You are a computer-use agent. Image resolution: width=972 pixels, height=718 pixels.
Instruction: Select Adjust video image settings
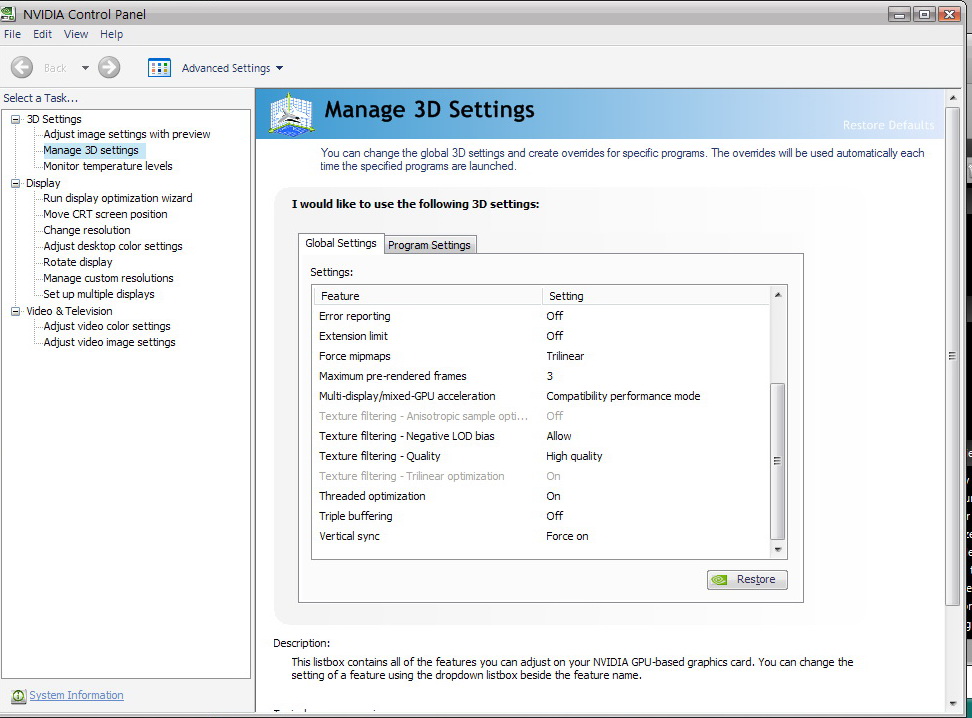coord(109,342)
